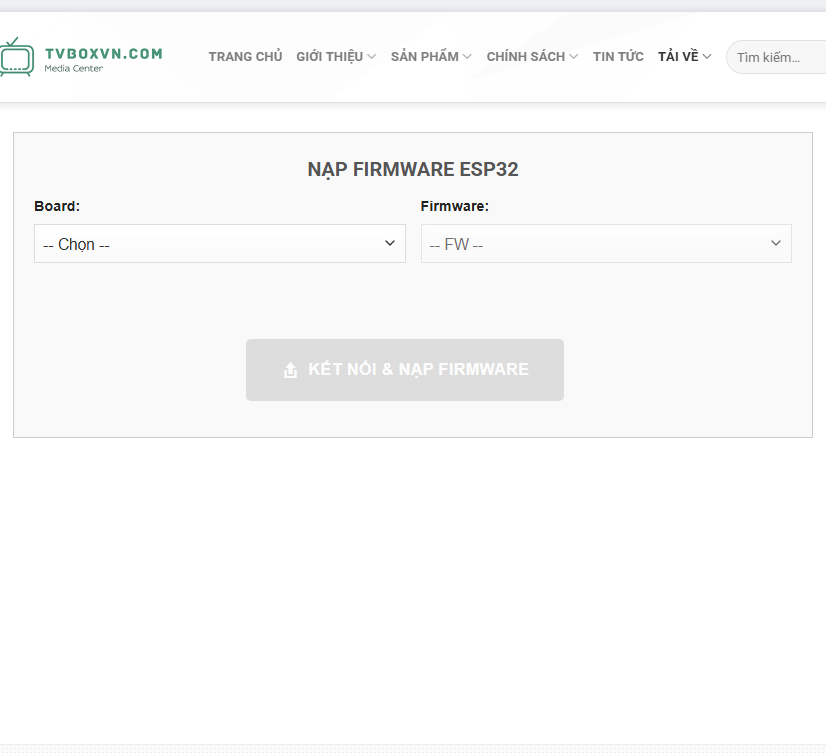
Task: Click the NẠP FIRMWARE ESP32 heading
Action: pyautogui.click(x=412, y=170)
